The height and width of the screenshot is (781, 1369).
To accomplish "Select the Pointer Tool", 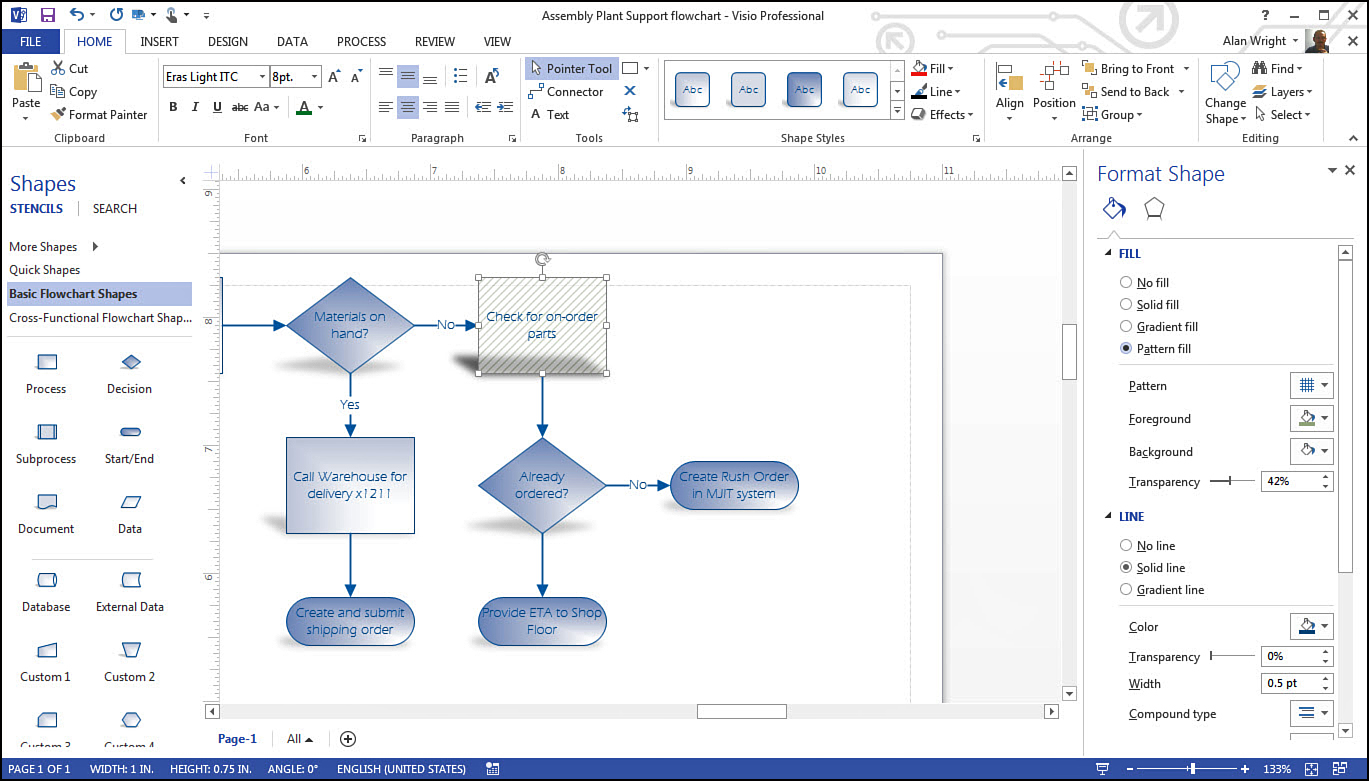I will (x=571, y=69).
